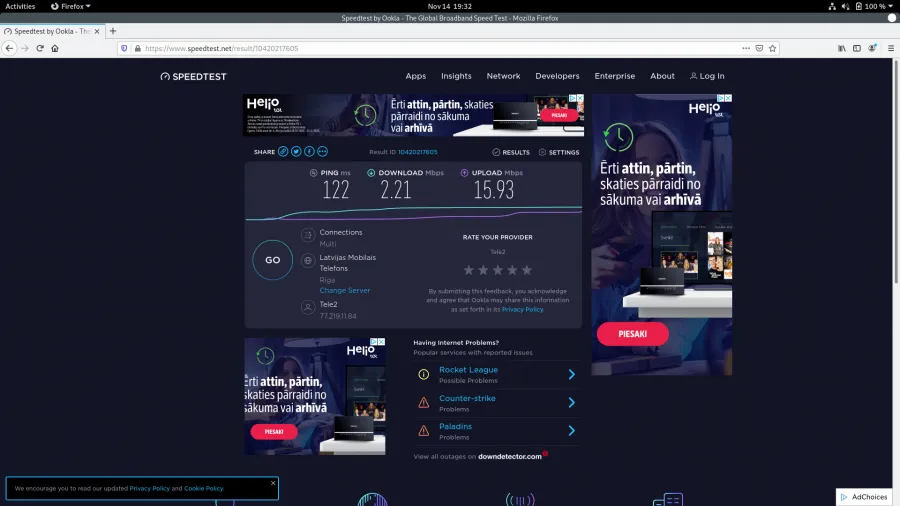Open the Counter-strike link

click(x=467, y=398)
